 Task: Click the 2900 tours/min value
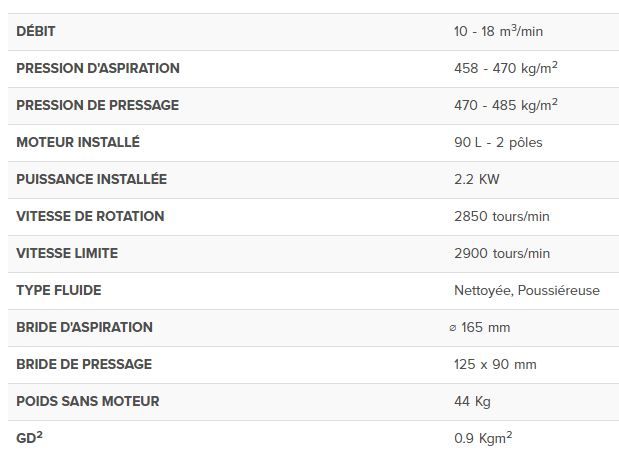point(501,253)
